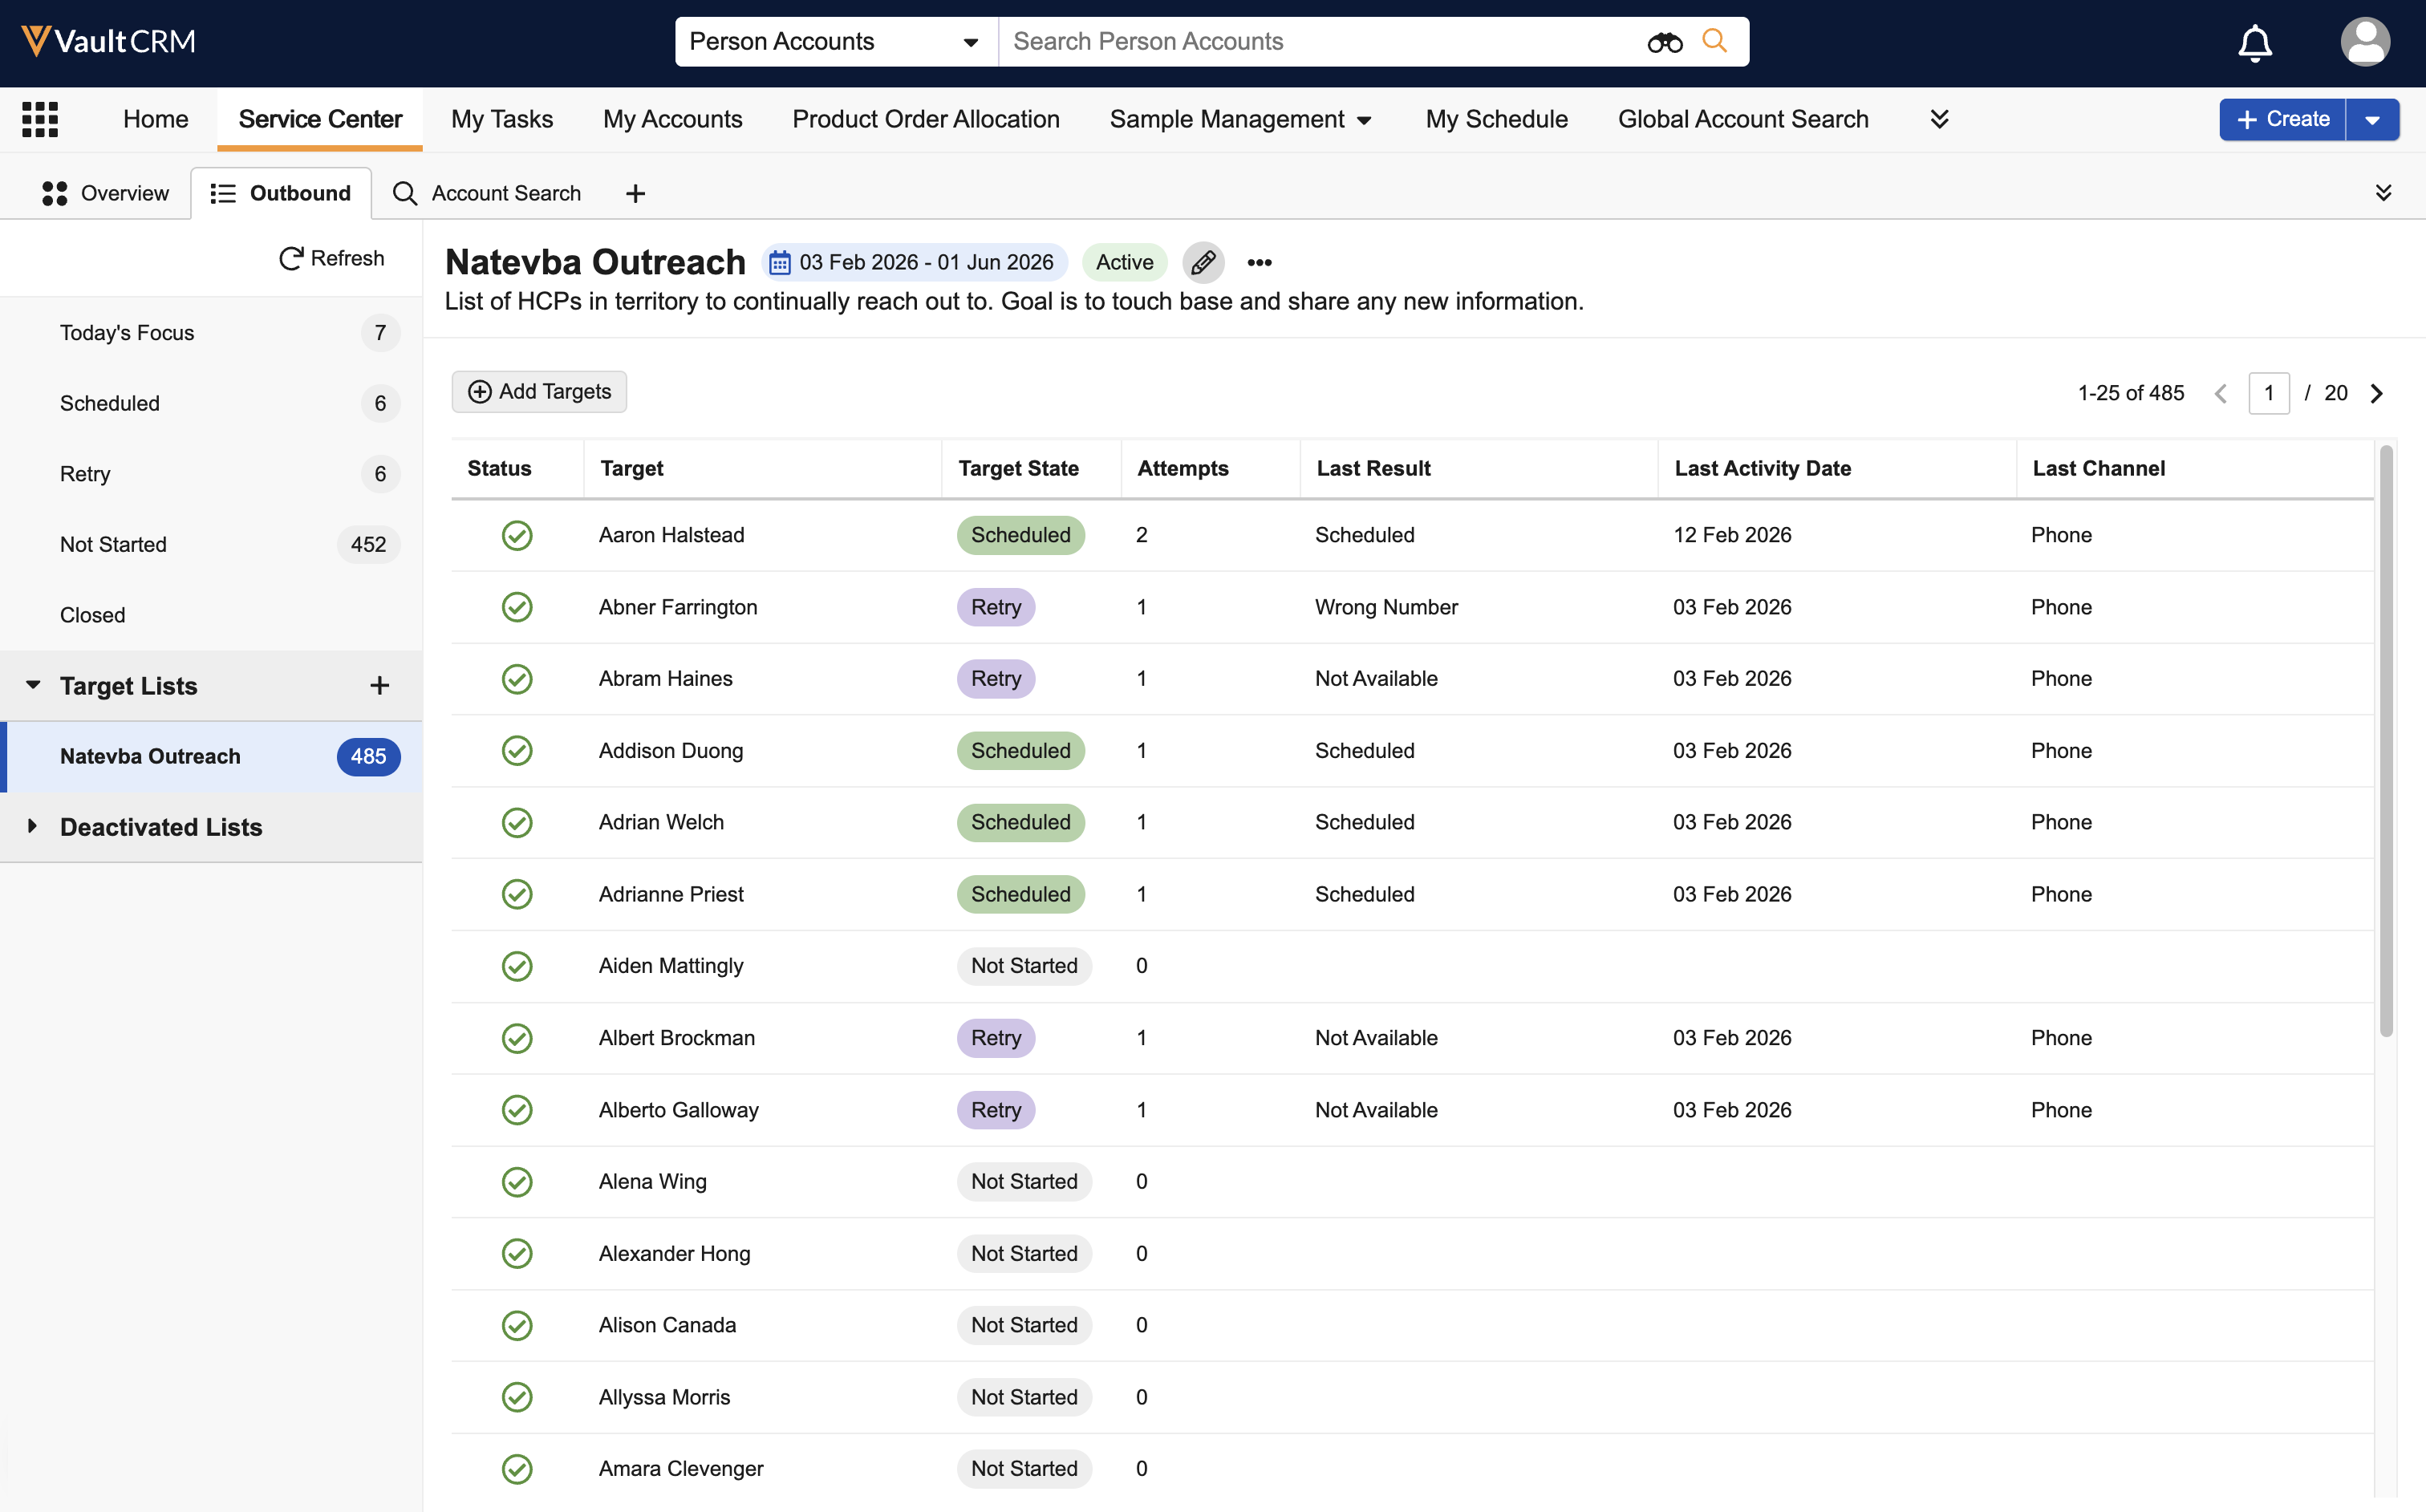Go to next page of targets
This screenshot has width=2426, height=1512.
pyautogui.click(x=2377, y=393)
